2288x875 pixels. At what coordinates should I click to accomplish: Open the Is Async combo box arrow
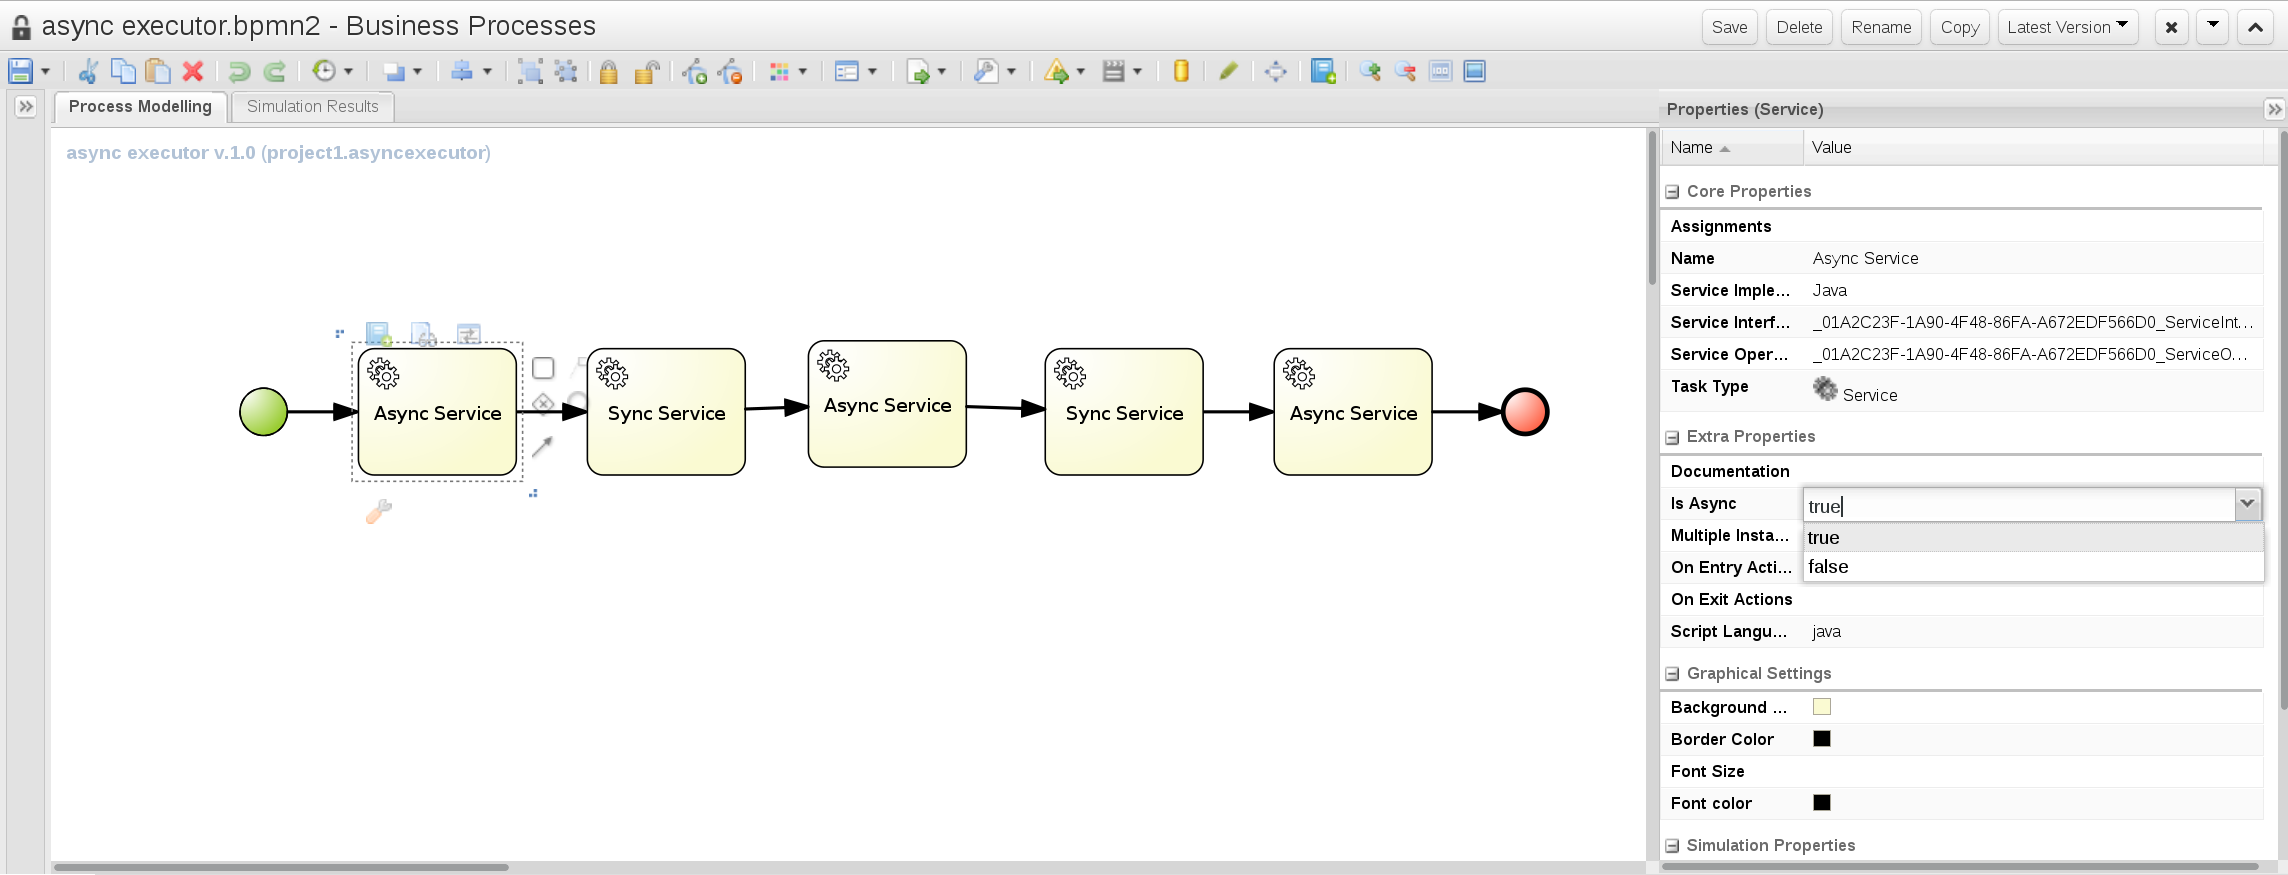click(2247, 505)
